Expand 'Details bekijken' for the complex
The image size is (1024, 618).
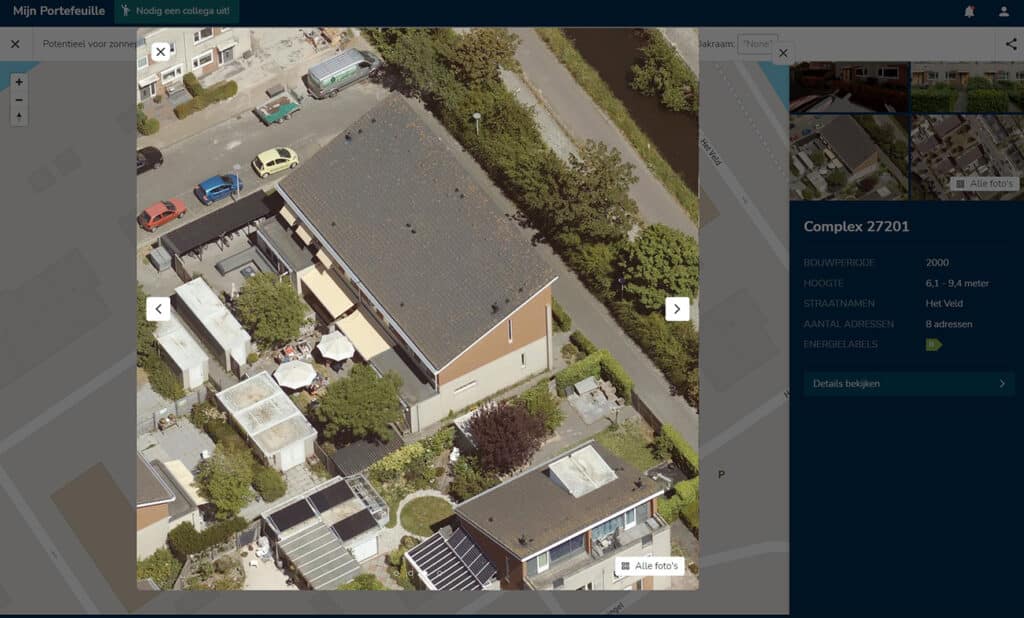tap(909, 383)
